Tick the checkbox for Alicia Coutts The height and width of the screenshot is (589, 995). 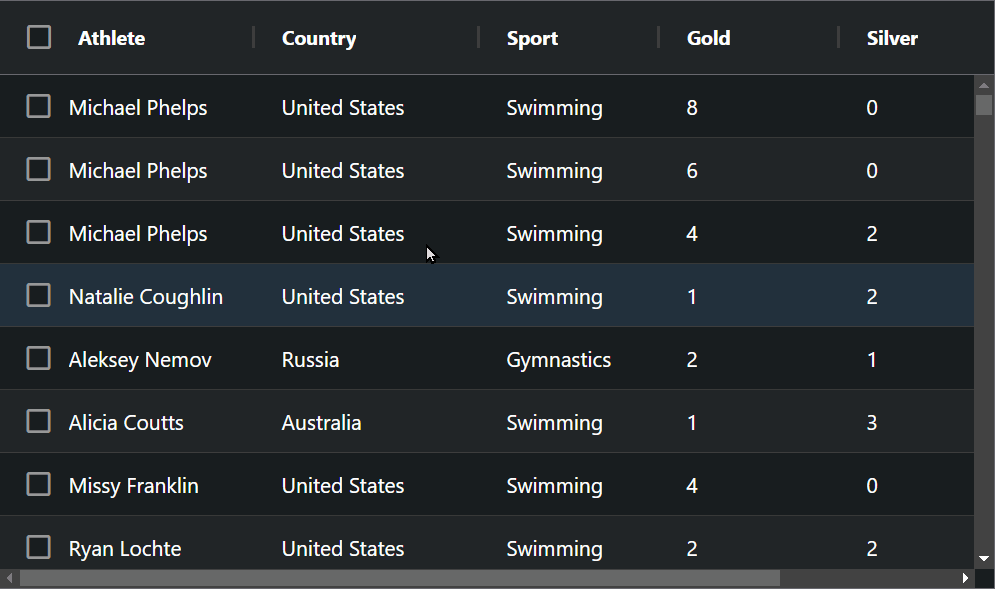click(39, 421)
